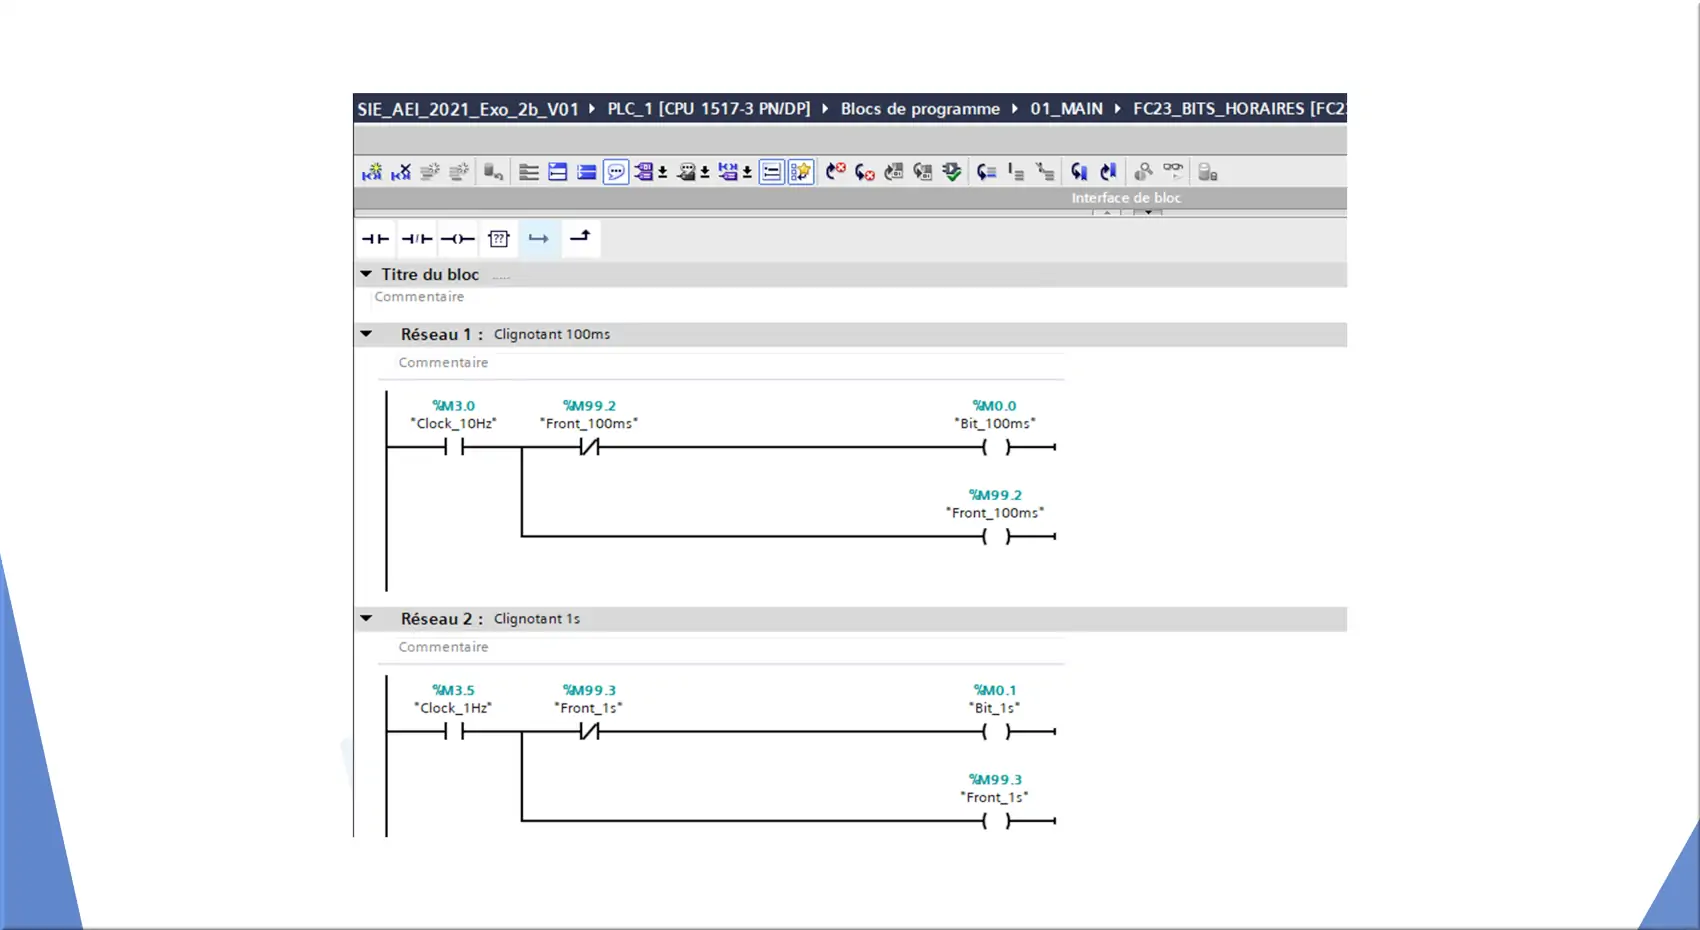The image size is (1700, 930).
Task: Click the insert network toolbar icon
Action: click(x=372, y=172)
